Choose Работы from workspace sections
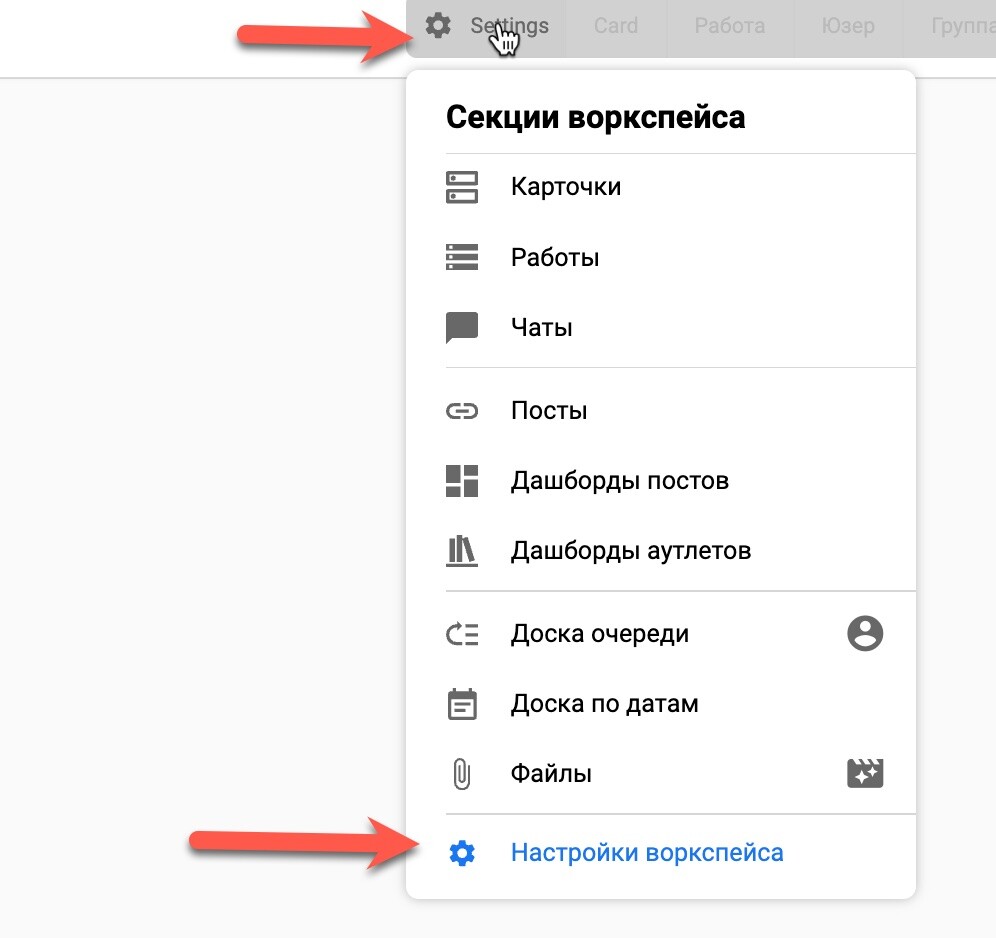Viewport: 996px width, 938px height. (x=555, y=257)
